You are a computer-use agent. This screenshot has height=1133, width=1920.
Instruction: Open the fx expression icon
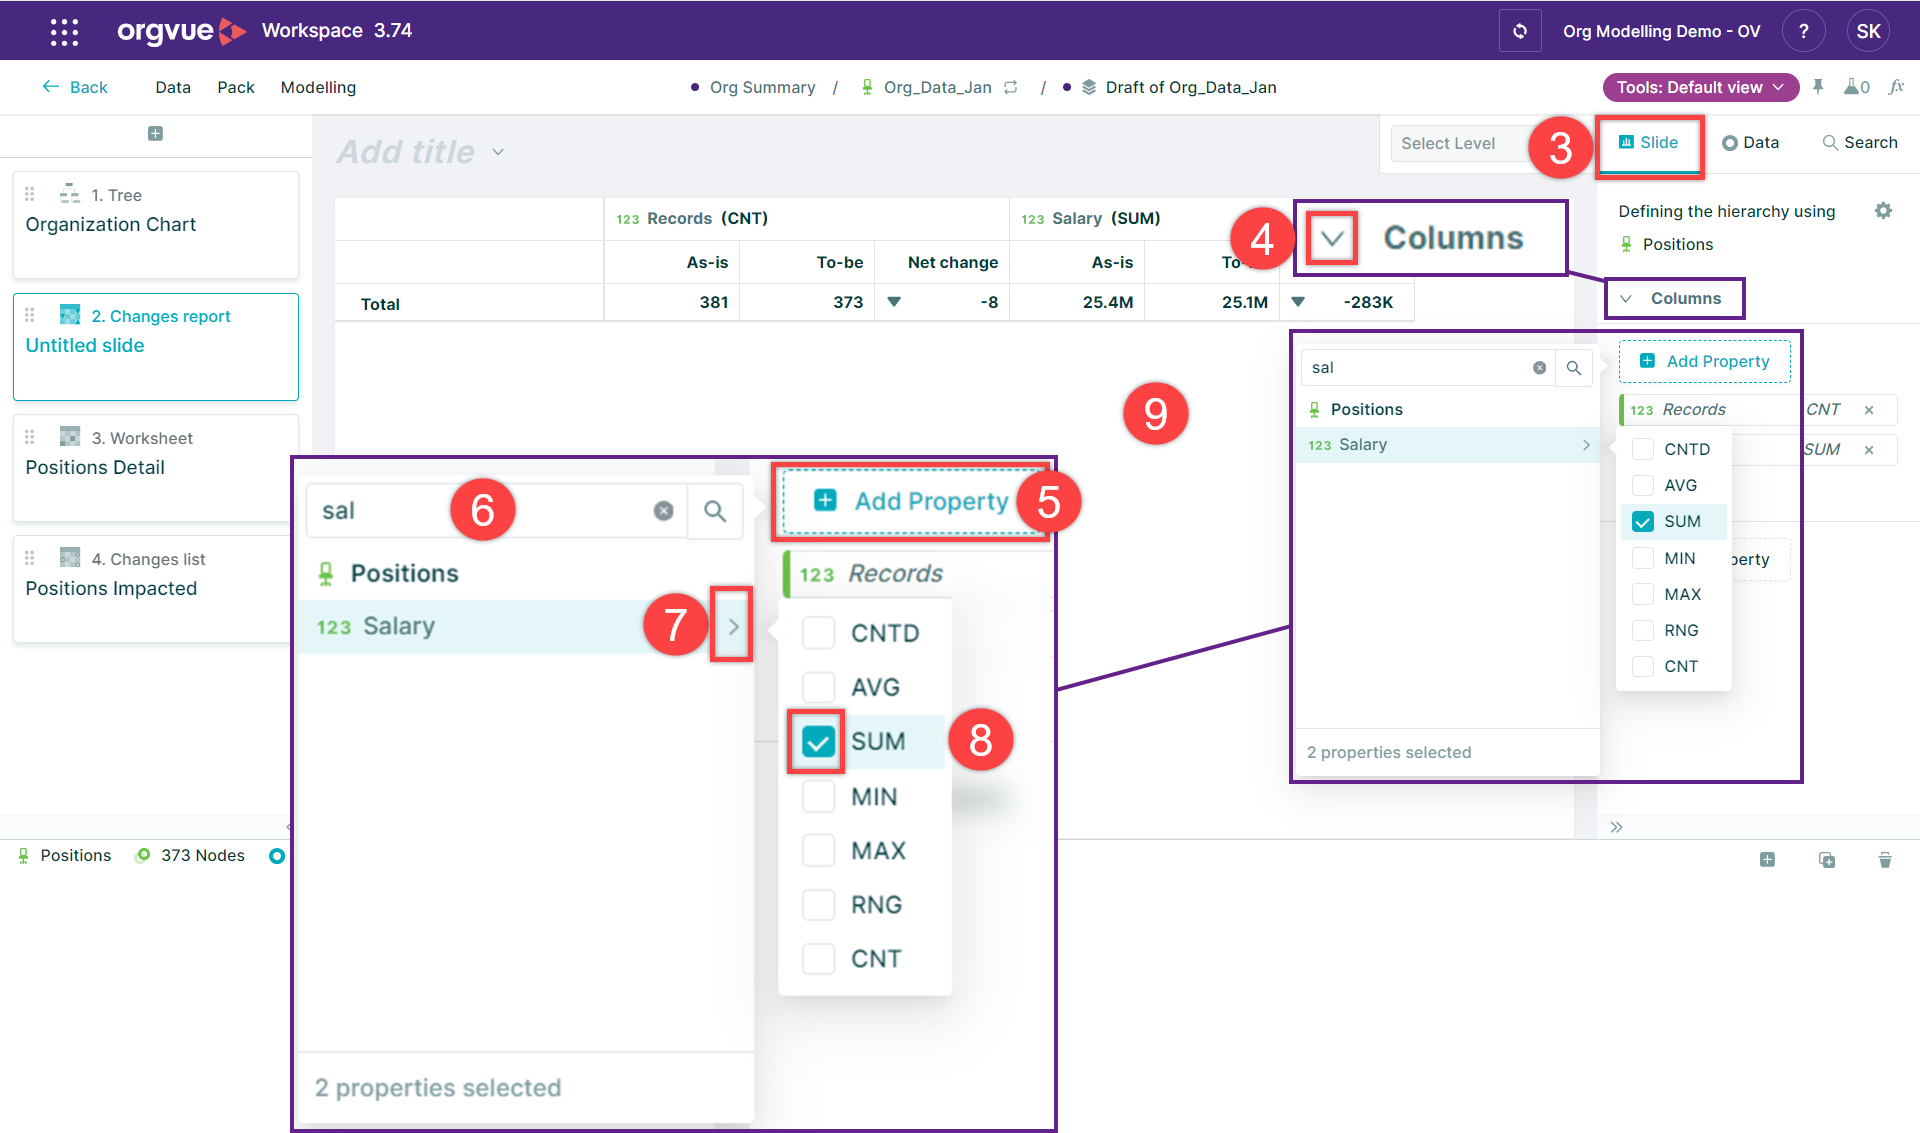(x=1896, y=87)
